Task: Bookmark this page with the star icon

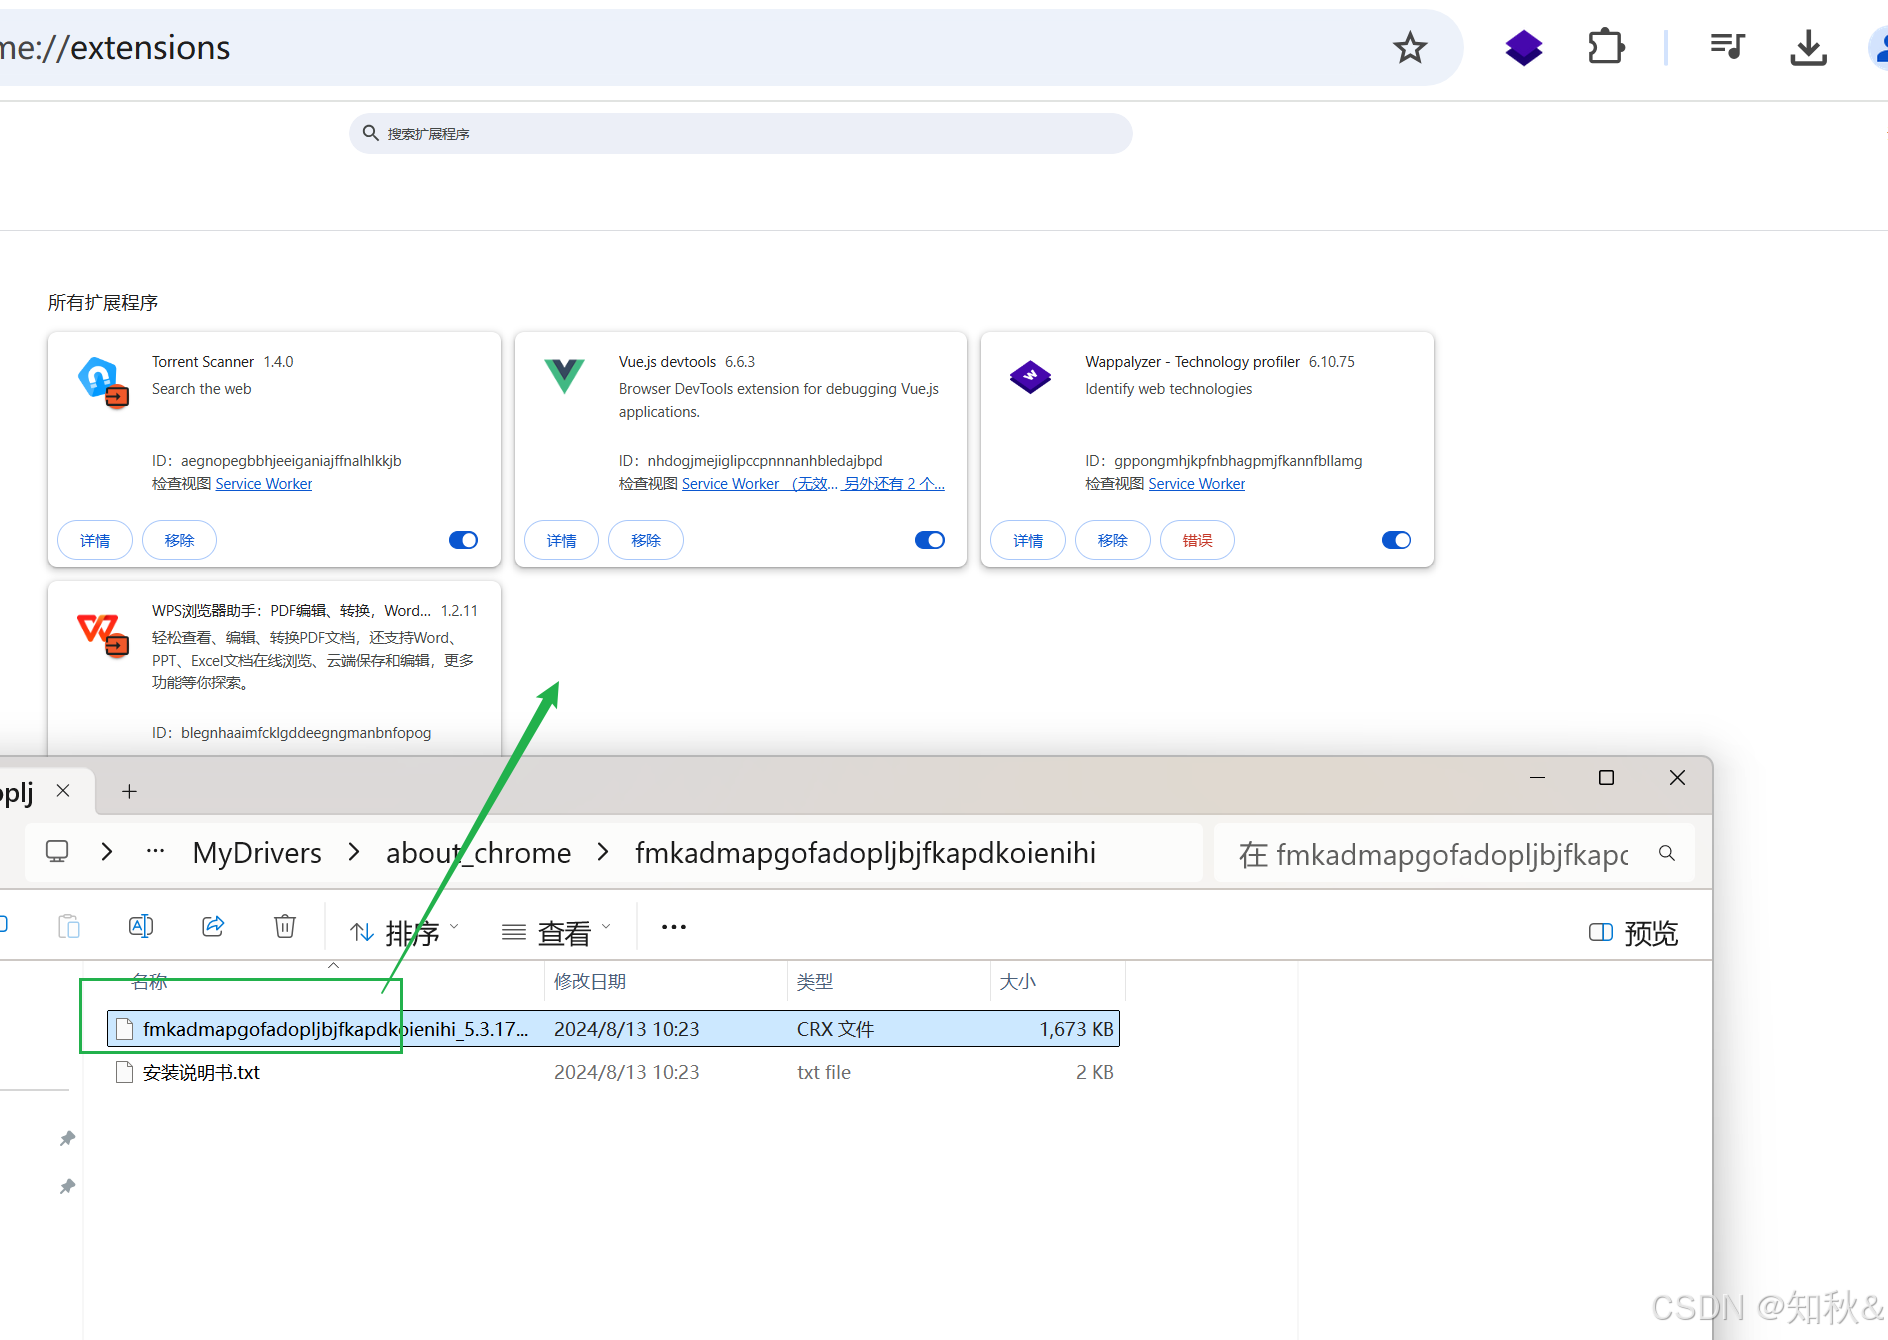Action: 1410,47
